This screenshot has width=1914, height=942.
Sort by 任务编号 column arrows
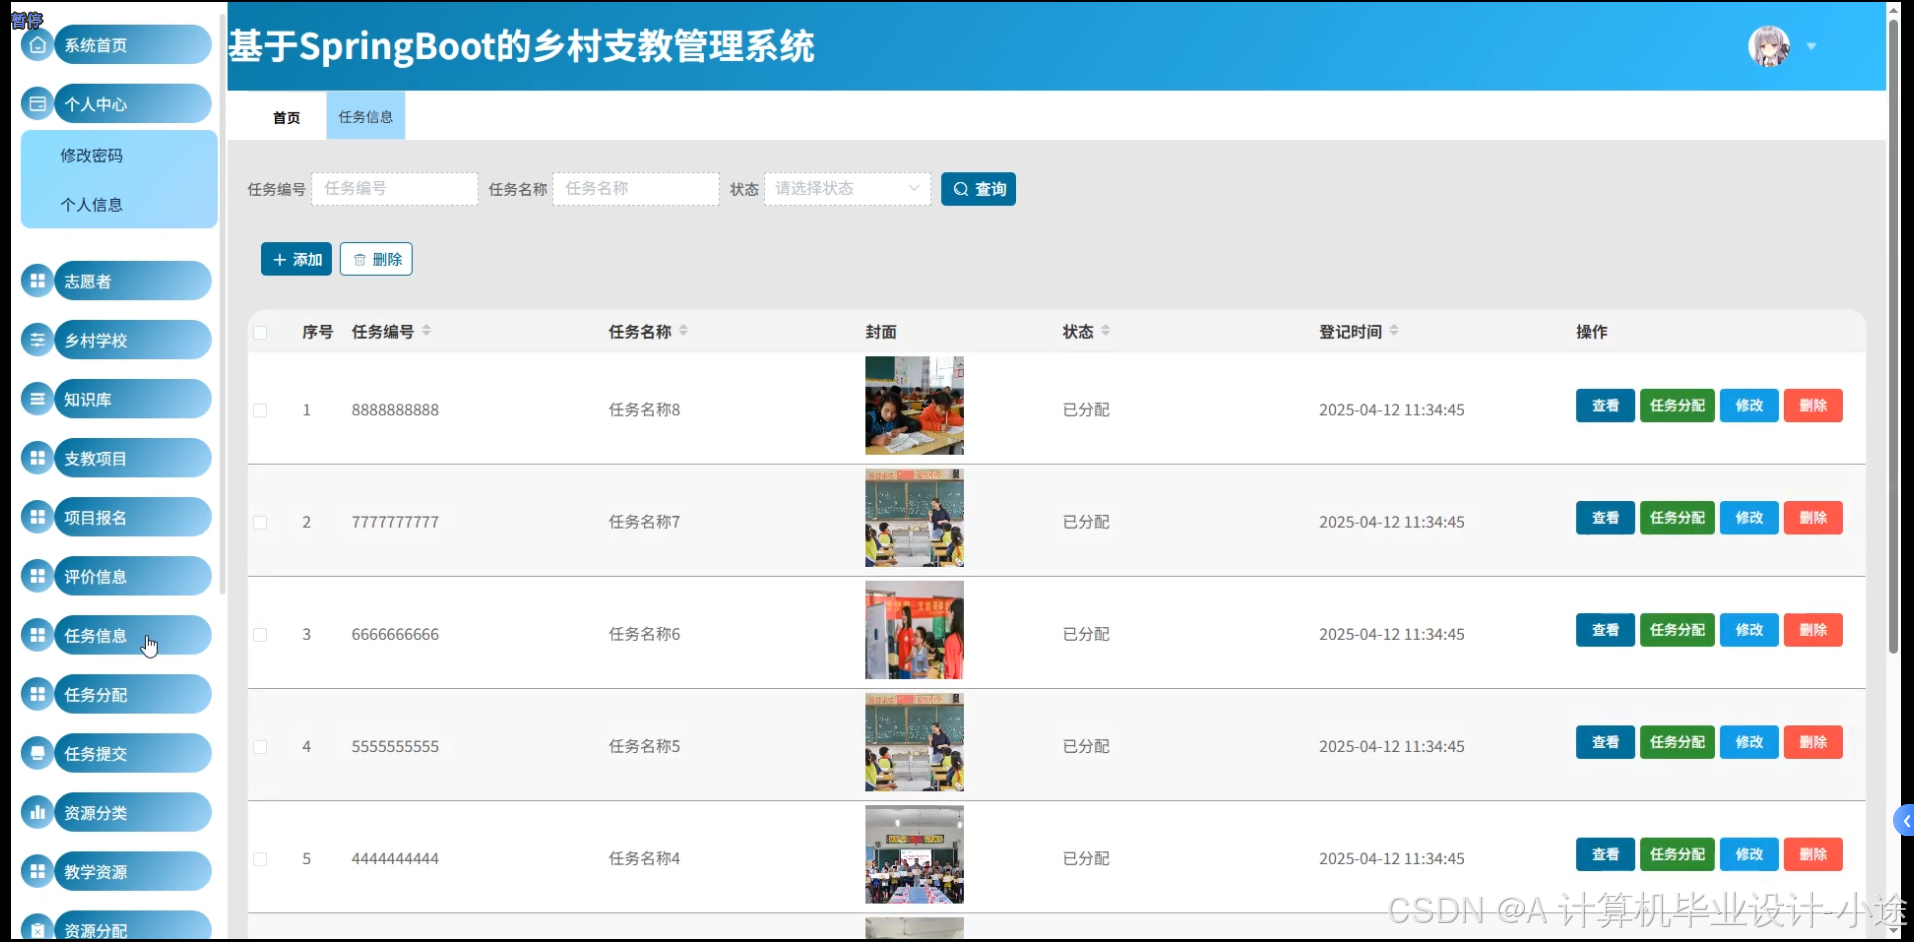point(426,331)
